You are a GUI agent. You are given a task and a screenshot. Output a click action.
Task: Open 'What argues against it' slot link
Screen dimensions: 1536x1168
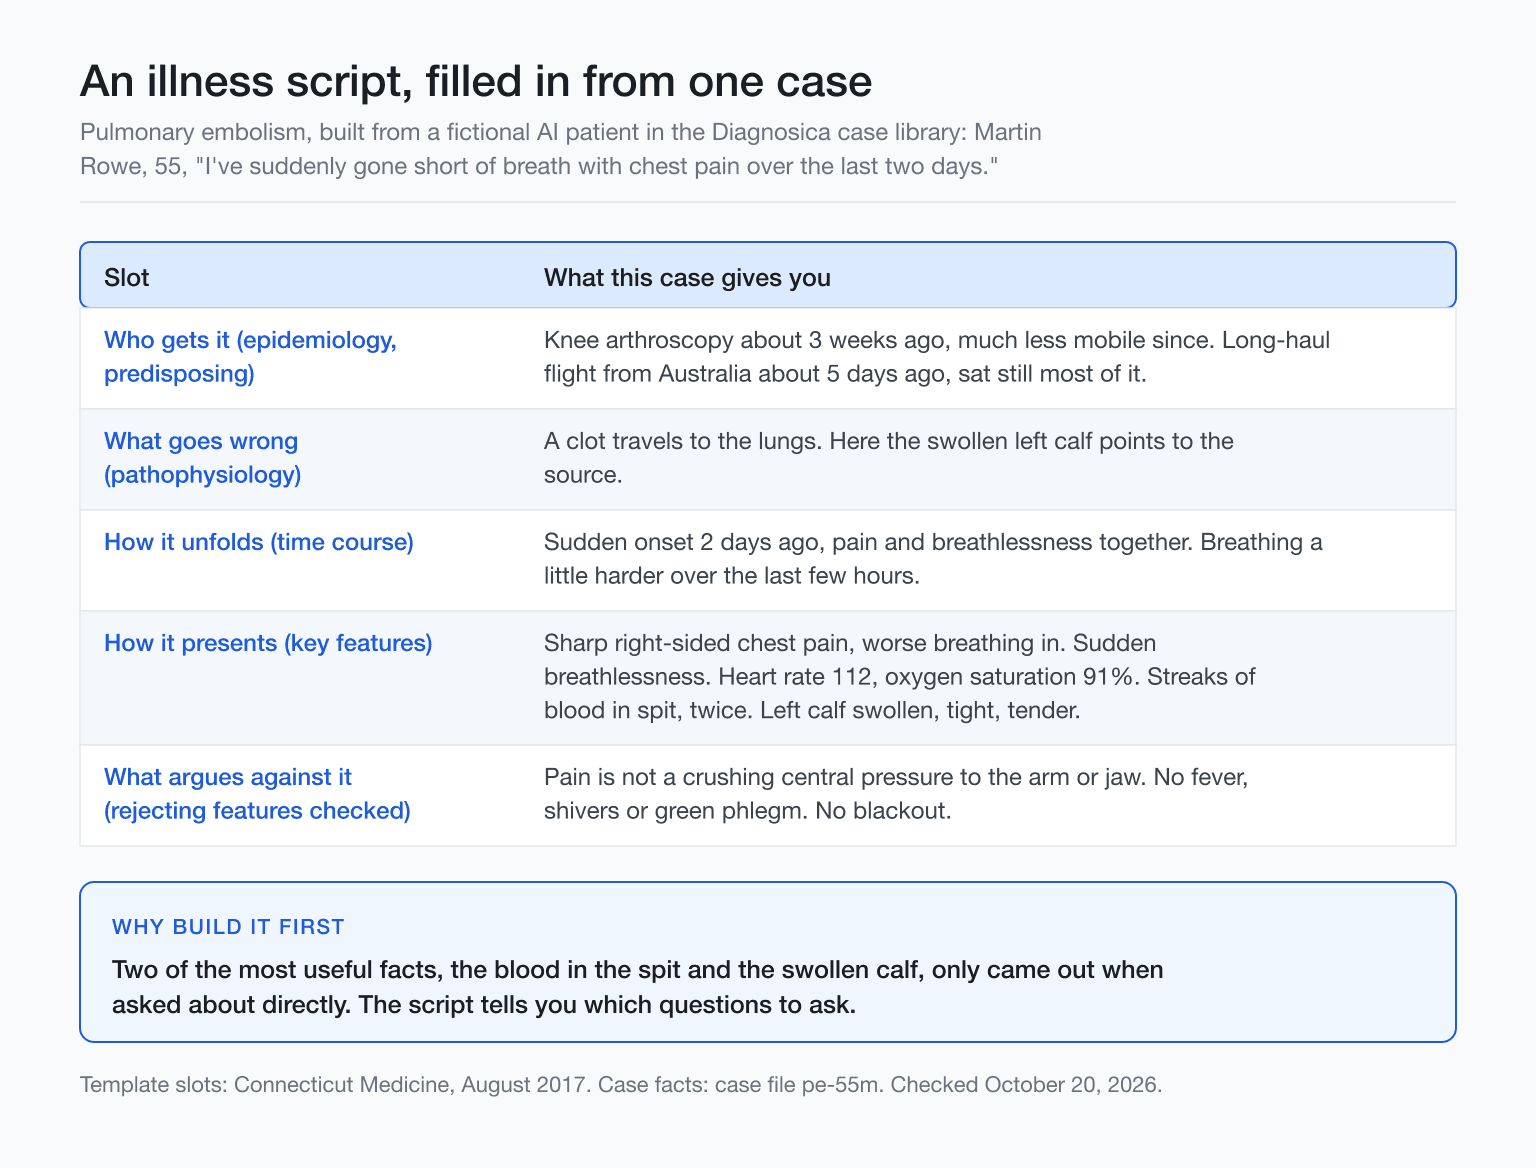click(x=258, y=794)
